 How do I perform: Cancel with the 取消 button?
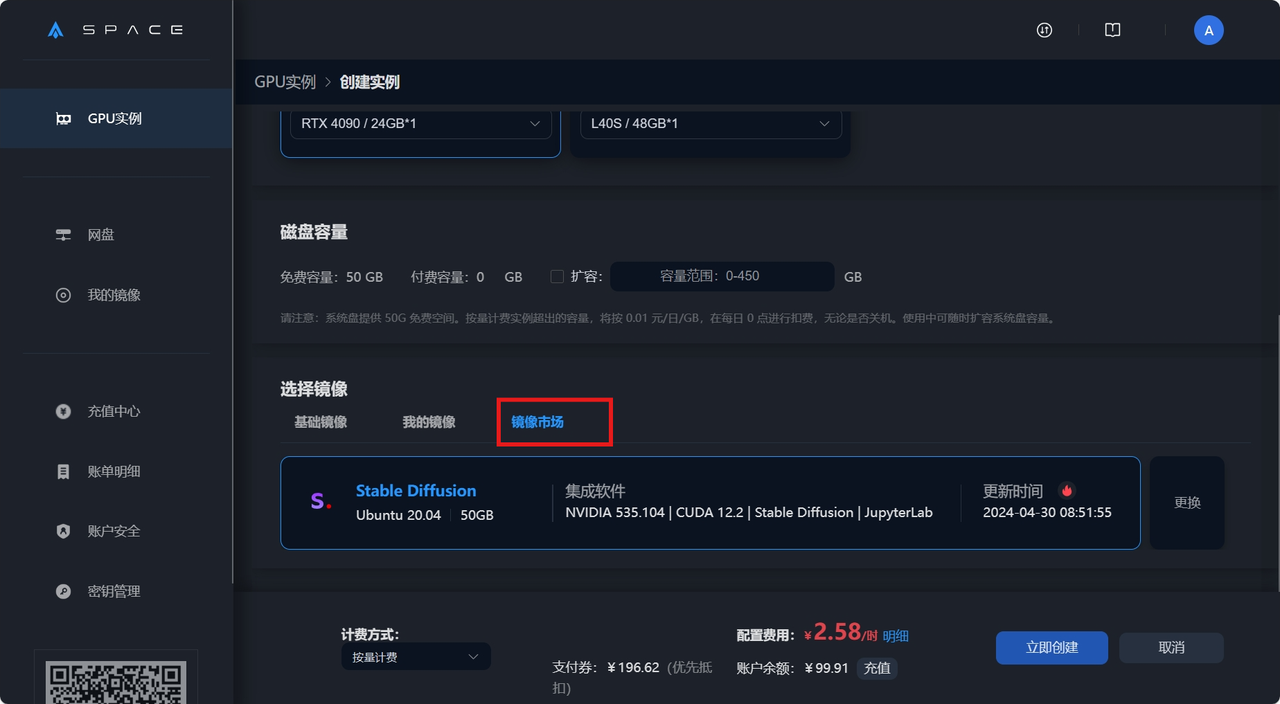click(1172, 648)
